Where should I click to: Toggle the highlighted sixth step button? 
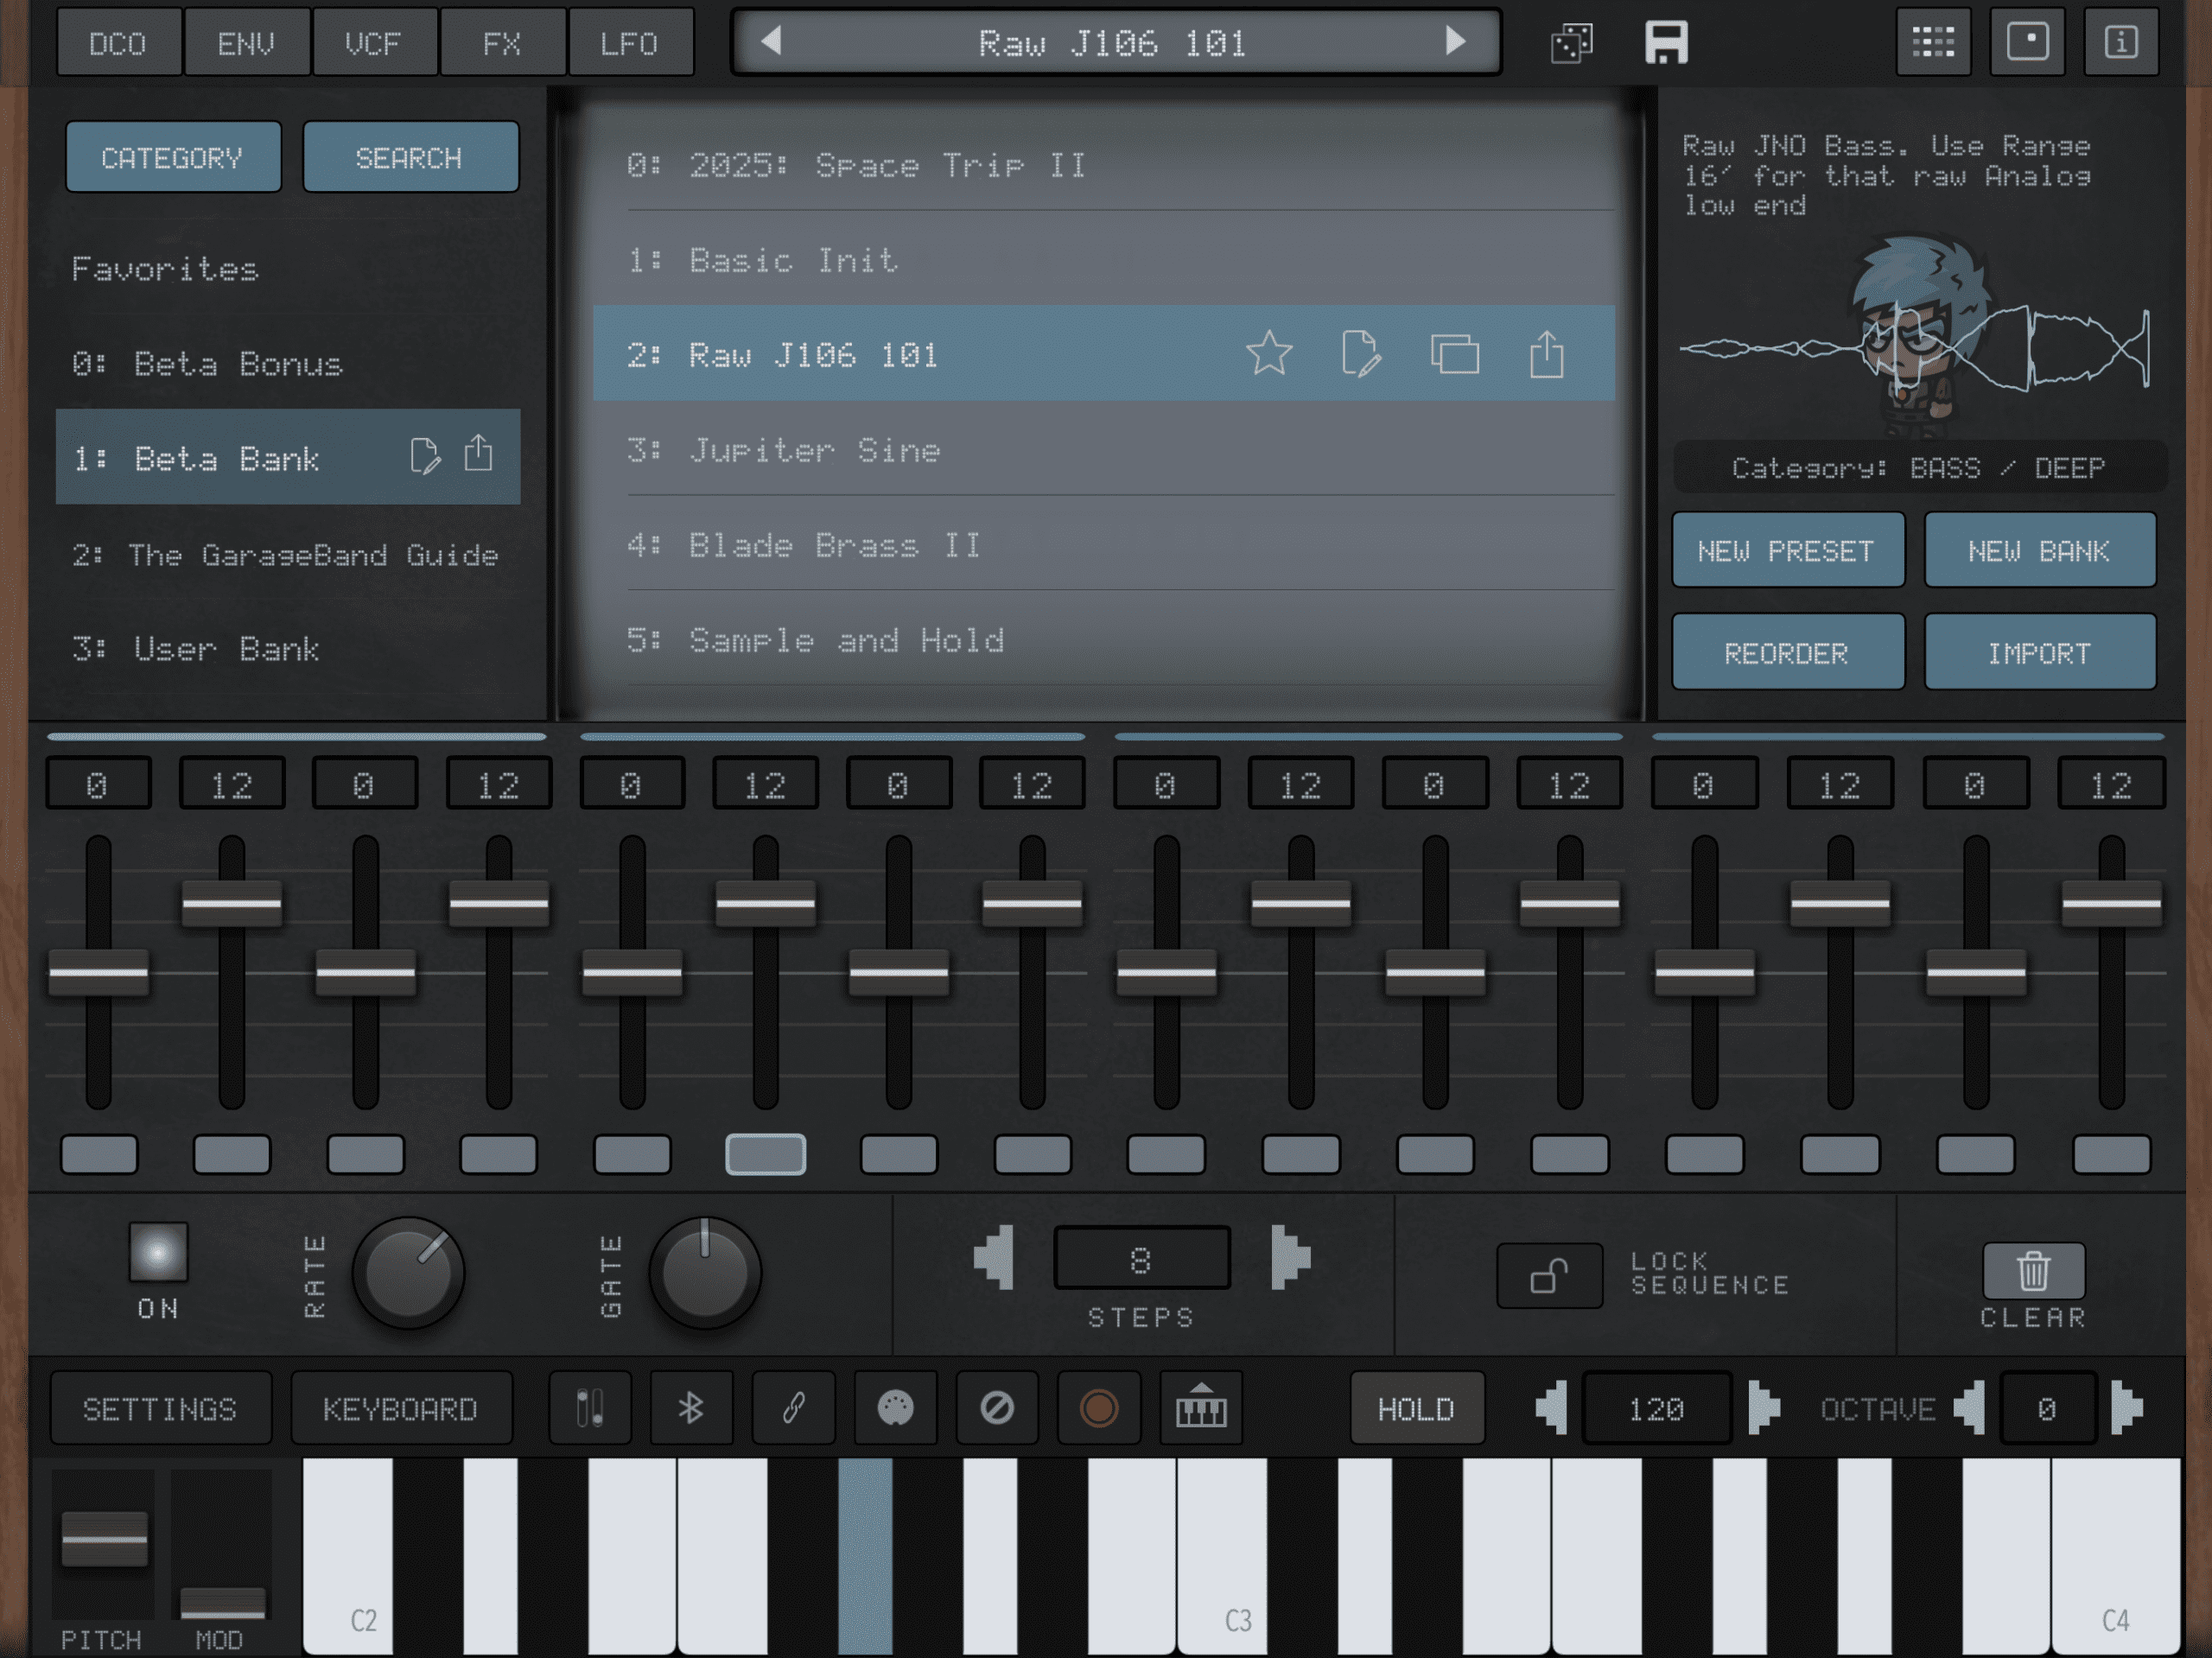(765, 1154)
